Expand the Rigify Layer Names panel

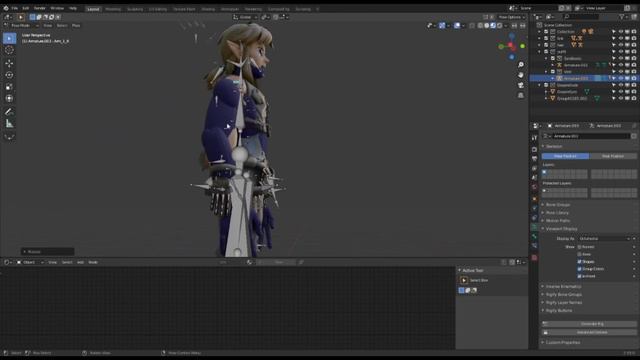click(564, 302)
